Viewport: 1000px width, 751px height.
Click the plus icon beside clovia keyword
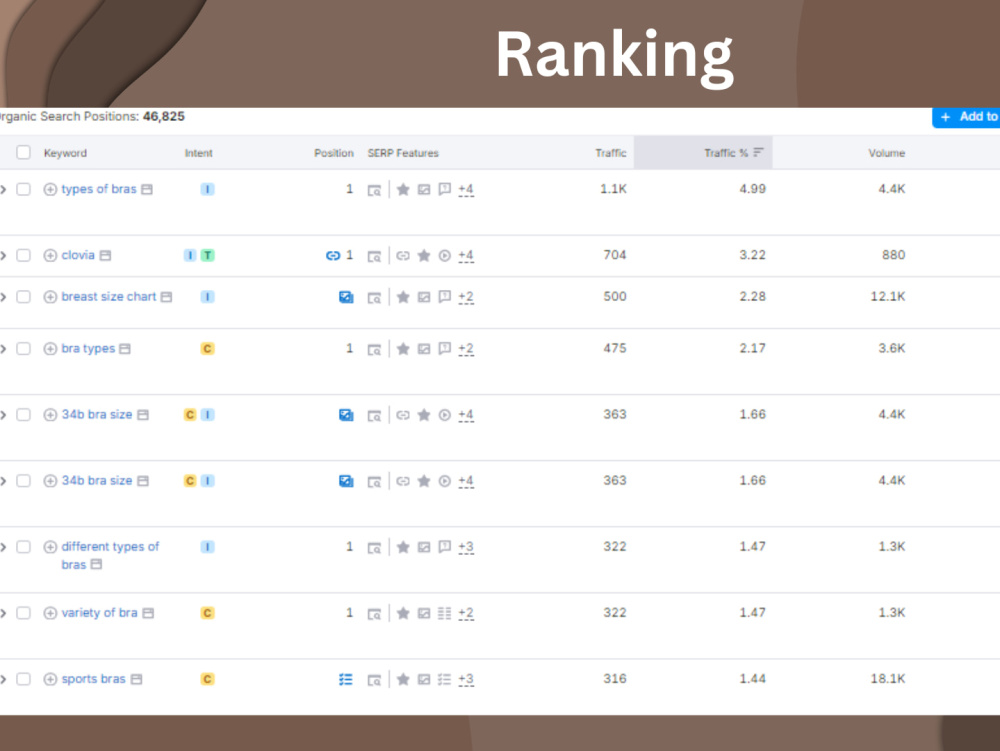50,256
